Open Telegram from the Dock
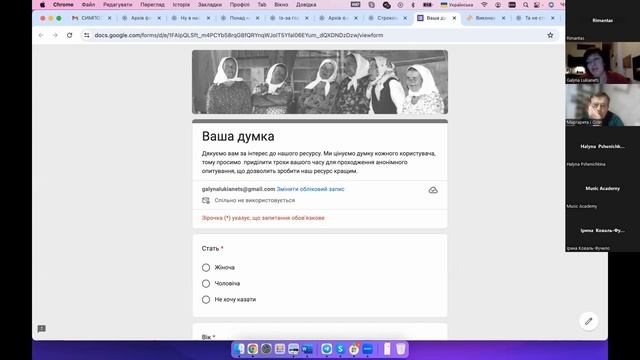The image size is (640, 360). pos(326,349)
